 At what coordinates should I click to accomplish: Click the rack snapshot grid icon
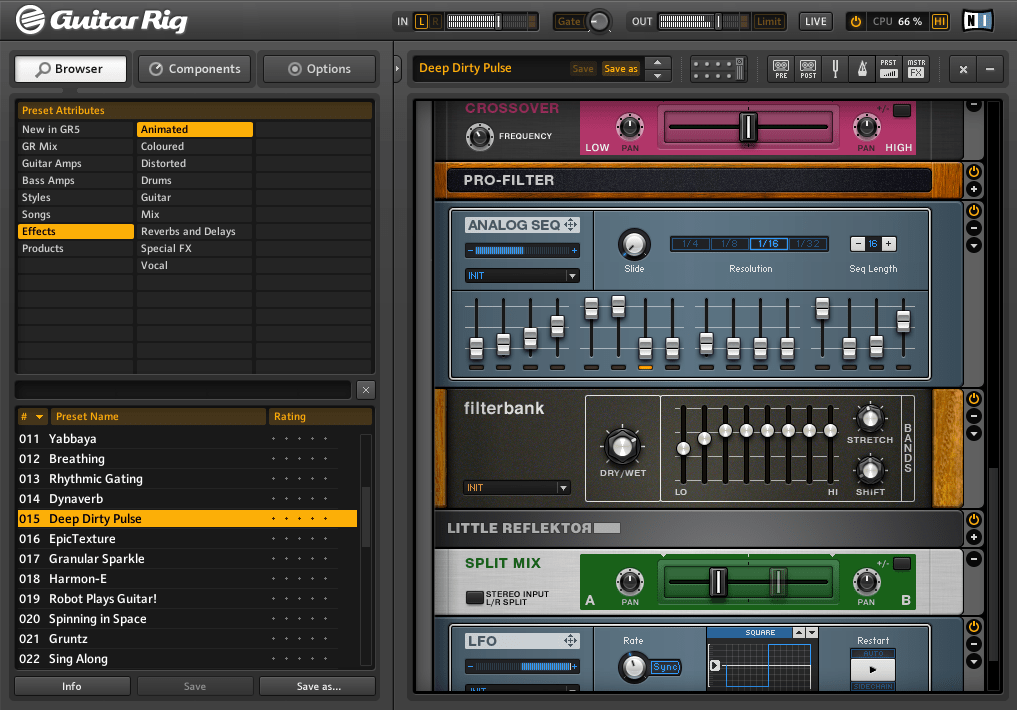(718, 69)
